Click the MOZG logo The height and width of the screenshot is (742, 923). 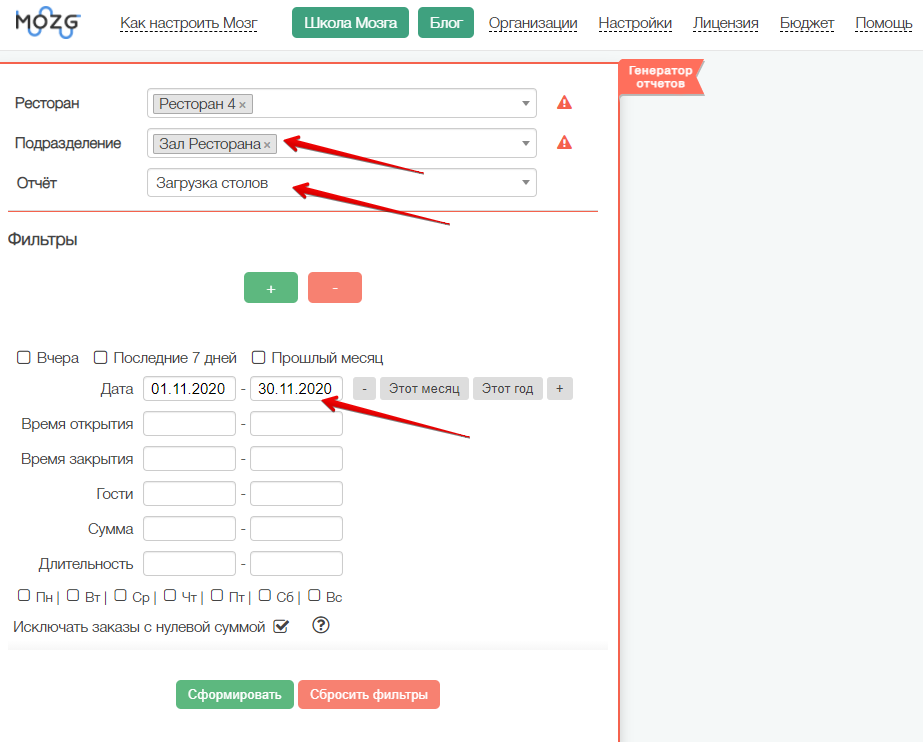[48, 22]
